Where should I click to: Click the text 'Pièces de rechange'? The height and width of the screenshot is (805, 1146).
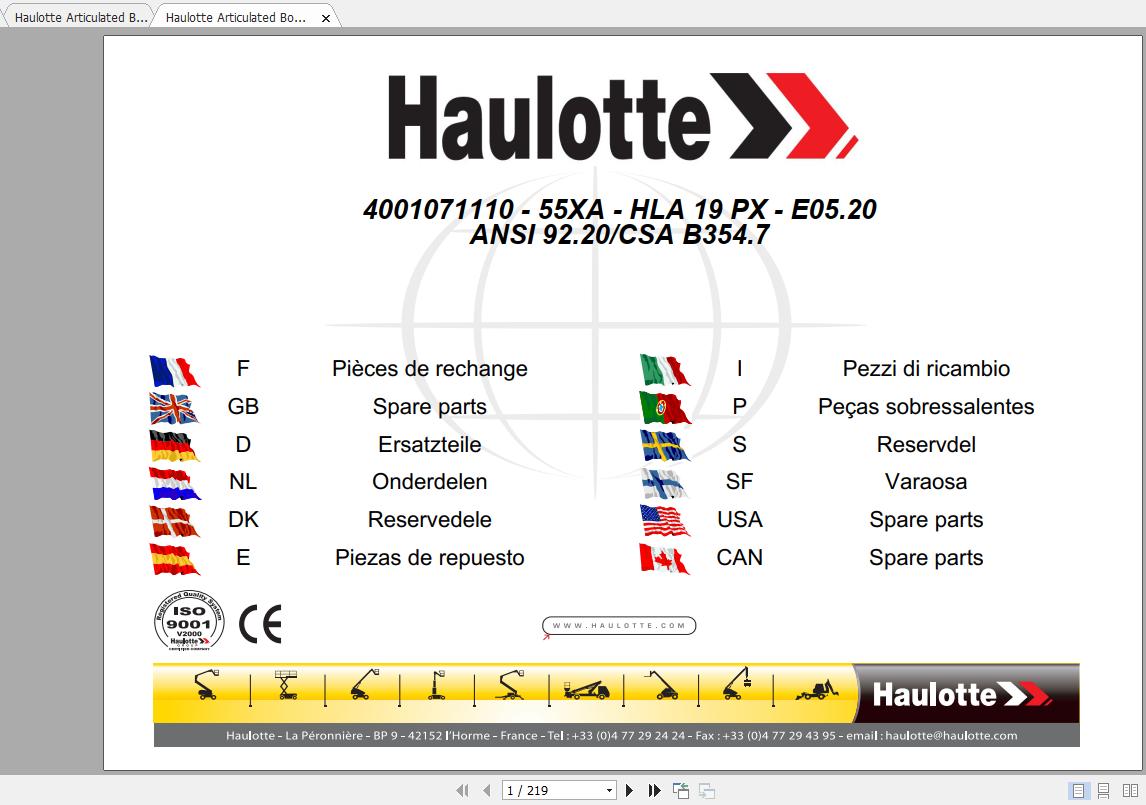point(430,369)
